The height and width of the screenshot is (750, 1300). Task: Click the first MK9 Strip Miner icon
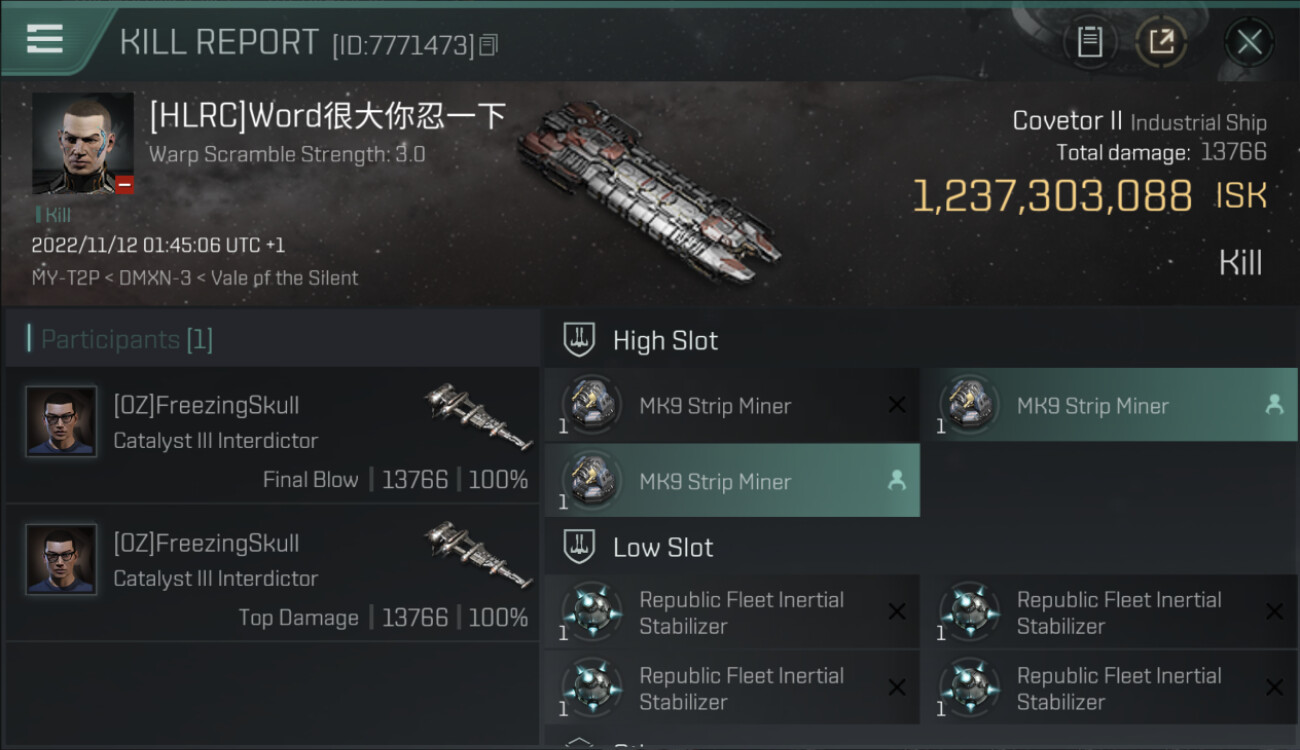pyautogui.click(x=592, y=405)
